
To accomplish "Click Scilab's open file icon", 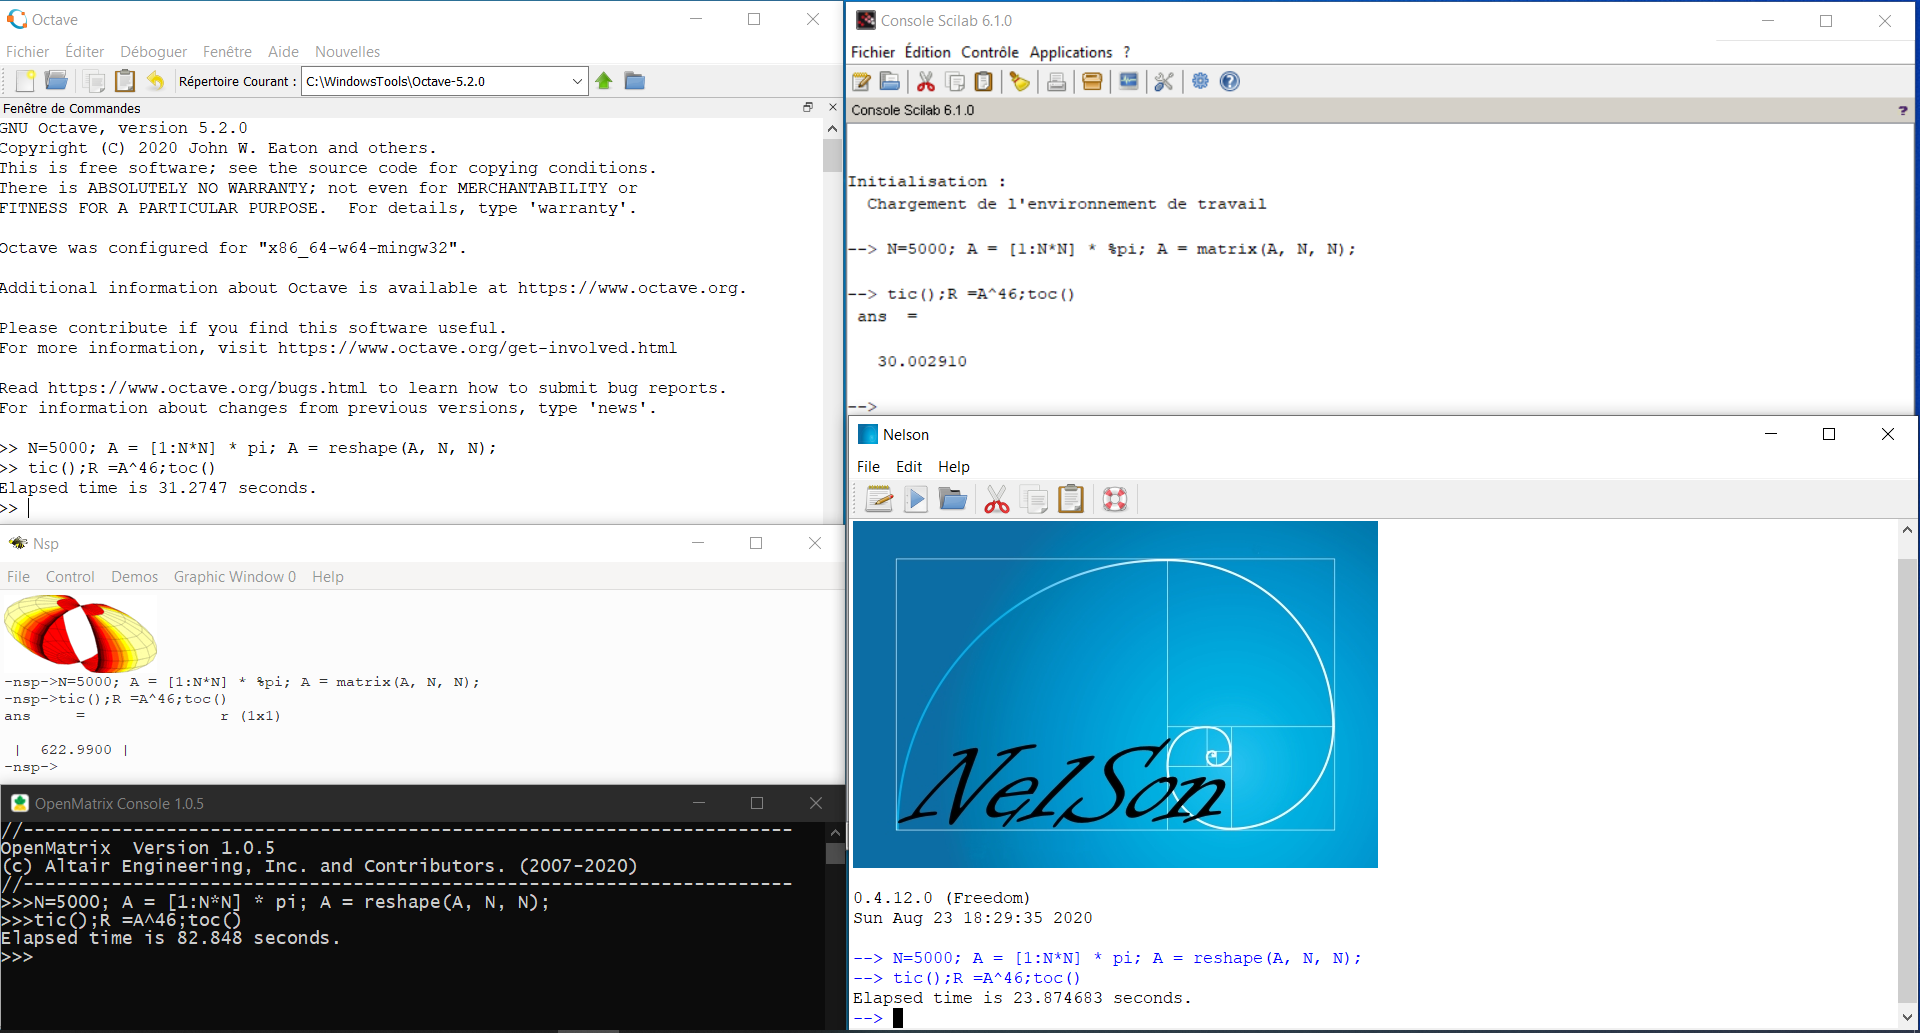I will pos(890,82).
